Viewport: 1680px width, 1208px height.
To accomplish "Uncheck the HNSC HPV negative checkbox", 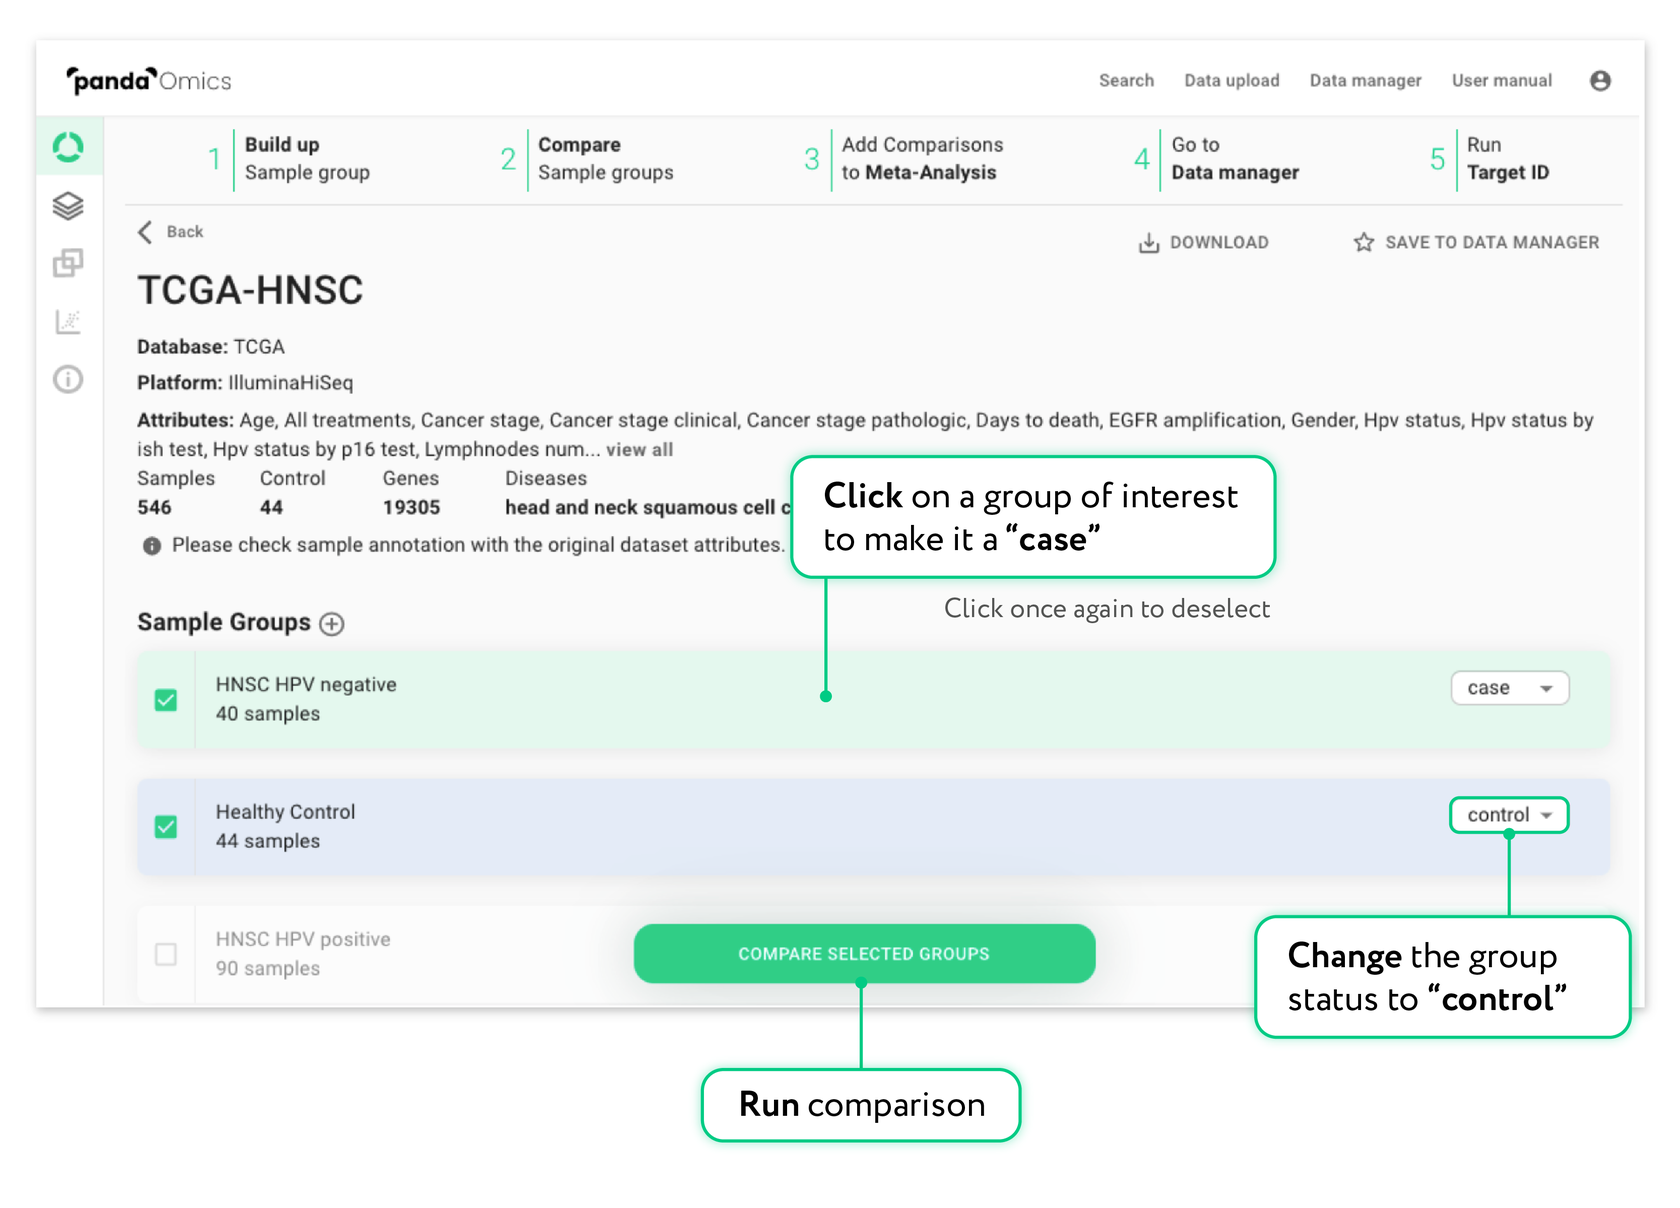I will pyautogui.click(x=166, y=700).
